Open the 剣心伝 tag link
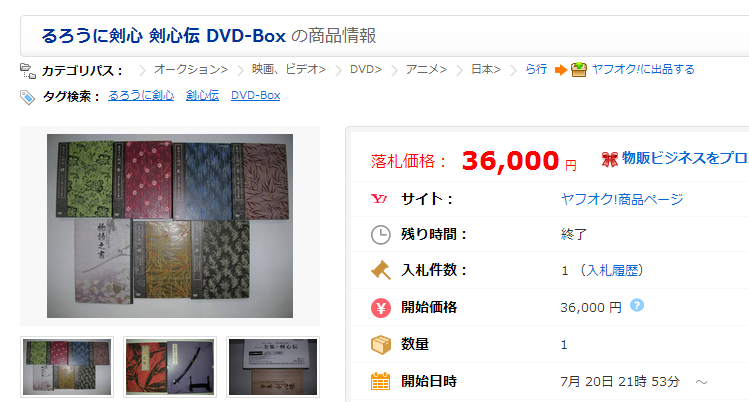Viewport: 749px width, 402px height. click(x=203, y=95)
